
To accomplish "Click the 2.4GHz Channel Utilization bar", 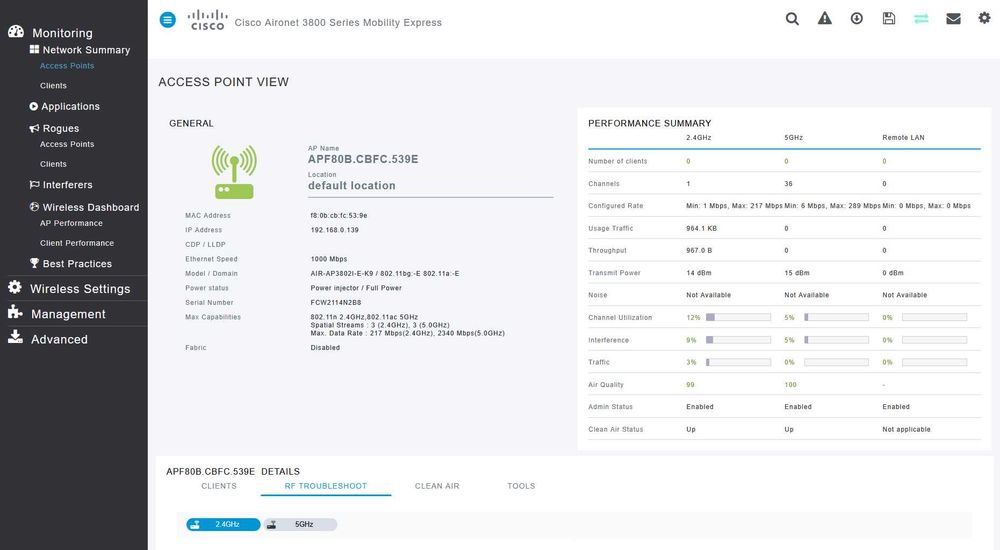I will [738, 317].
